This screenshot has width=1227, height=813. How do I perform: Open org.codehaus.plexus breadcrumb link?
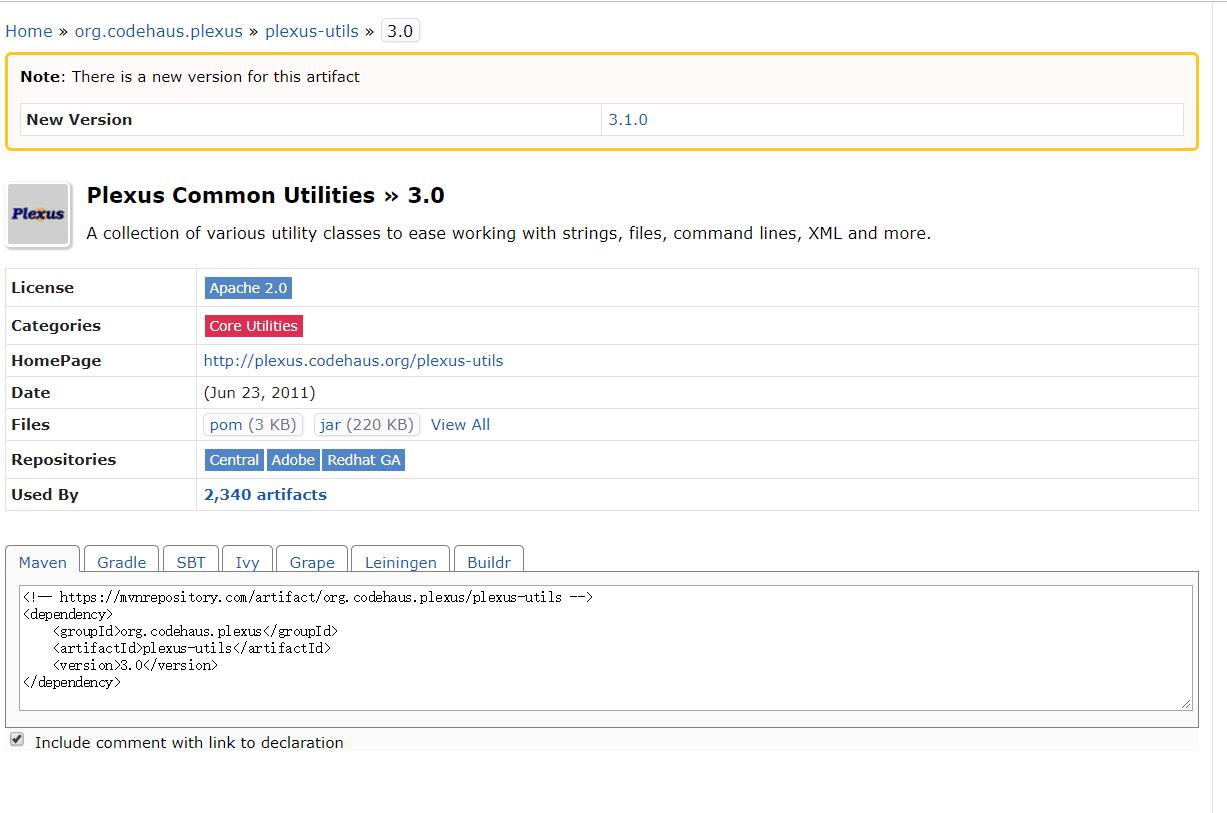159,31
